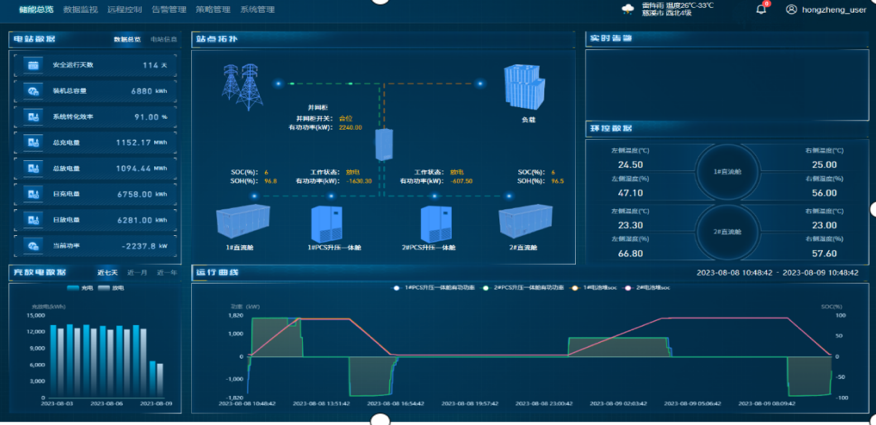
Task: Click the user avatar icon
Action: tap(792, 9)
